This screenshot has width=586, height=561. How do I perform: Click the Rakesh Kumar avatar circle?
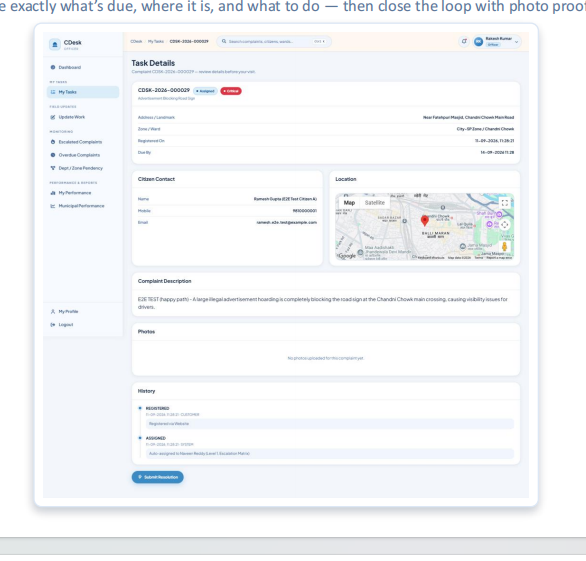click(x=478, y=42)
